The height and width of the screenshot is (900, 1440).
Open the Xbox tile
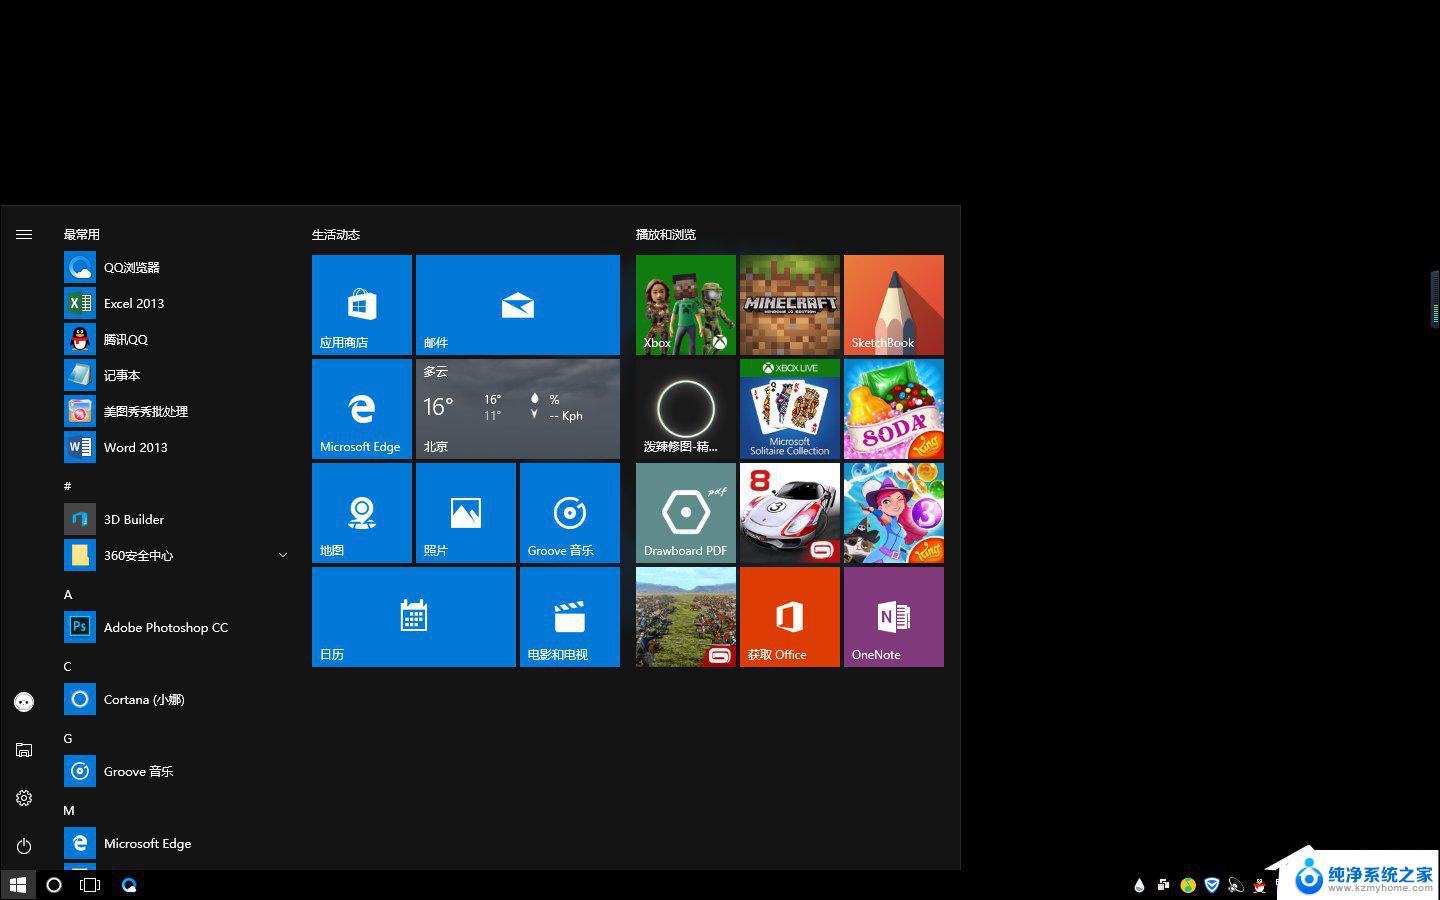686,305
